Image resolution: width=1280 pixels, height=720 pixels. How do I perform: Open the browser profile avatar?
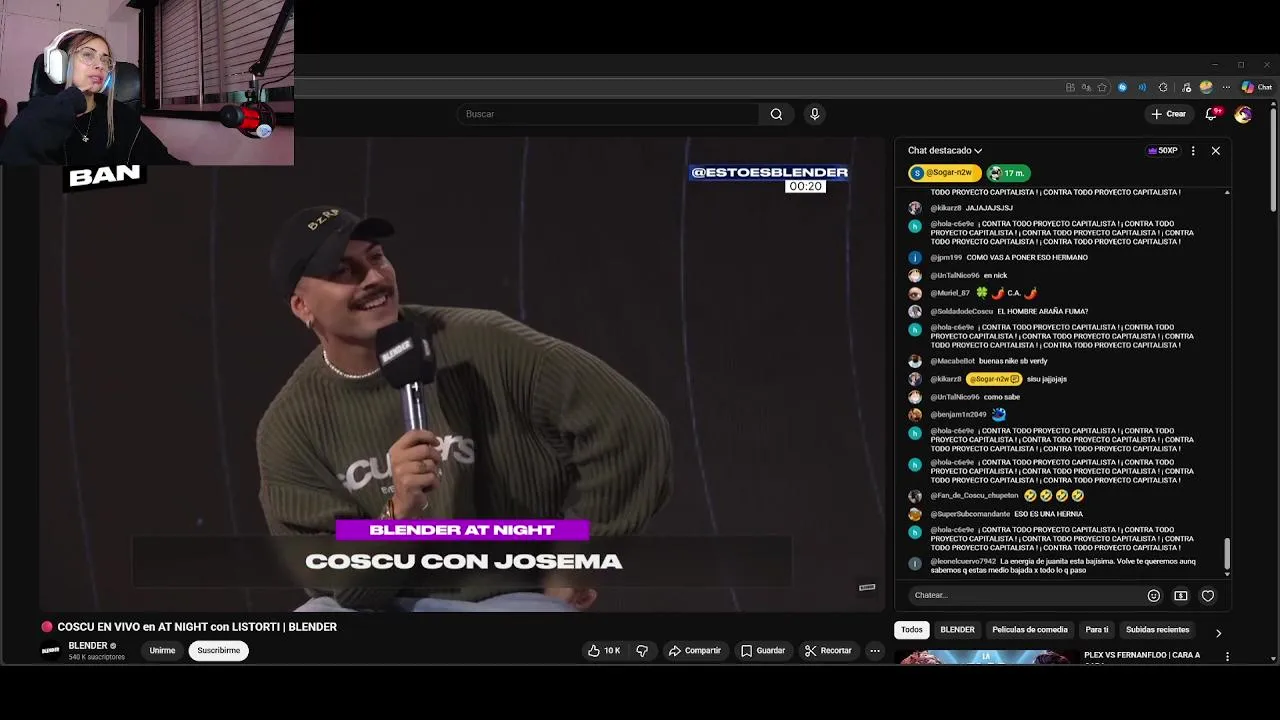tap(1206, 87)
